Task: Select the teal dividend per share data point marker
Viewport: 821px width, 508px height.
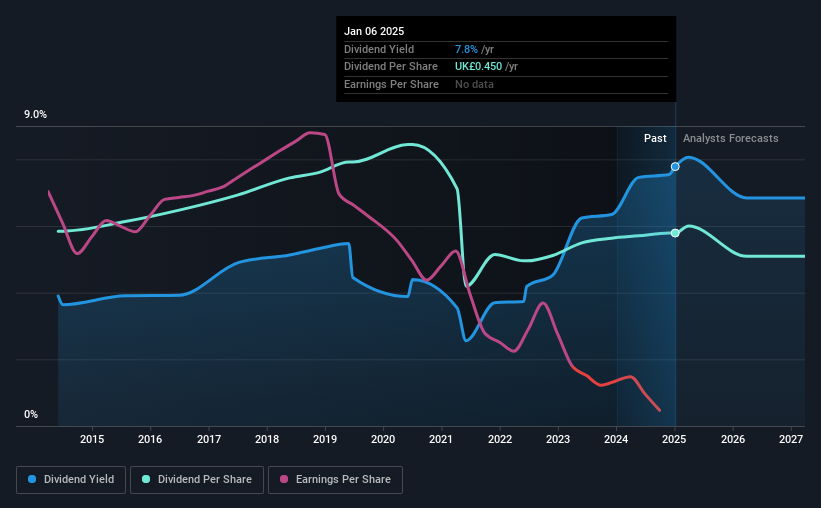Action: tap(675, 233)
